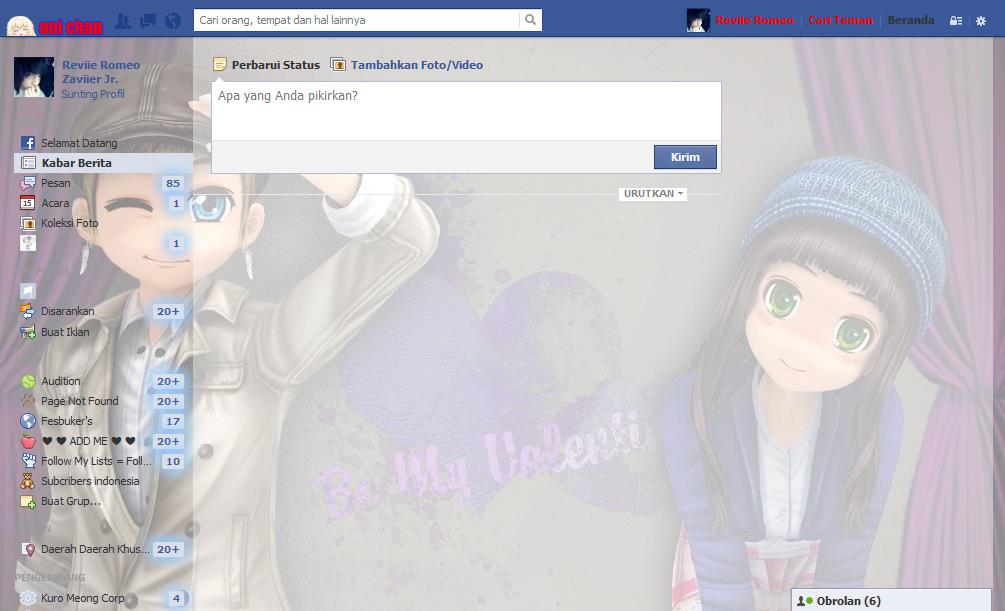Click the 20+ count beside Daerah Daerah Khus
The image size is (1005, 611).
(168, 549)
